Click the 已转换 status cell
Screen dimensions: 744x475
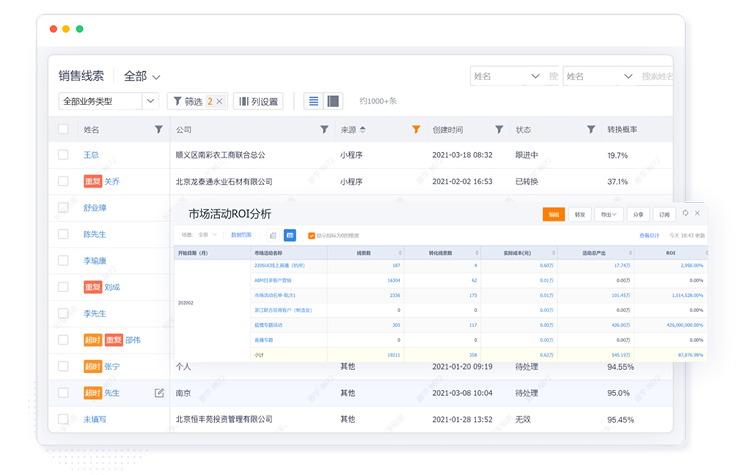coord(527,182)
